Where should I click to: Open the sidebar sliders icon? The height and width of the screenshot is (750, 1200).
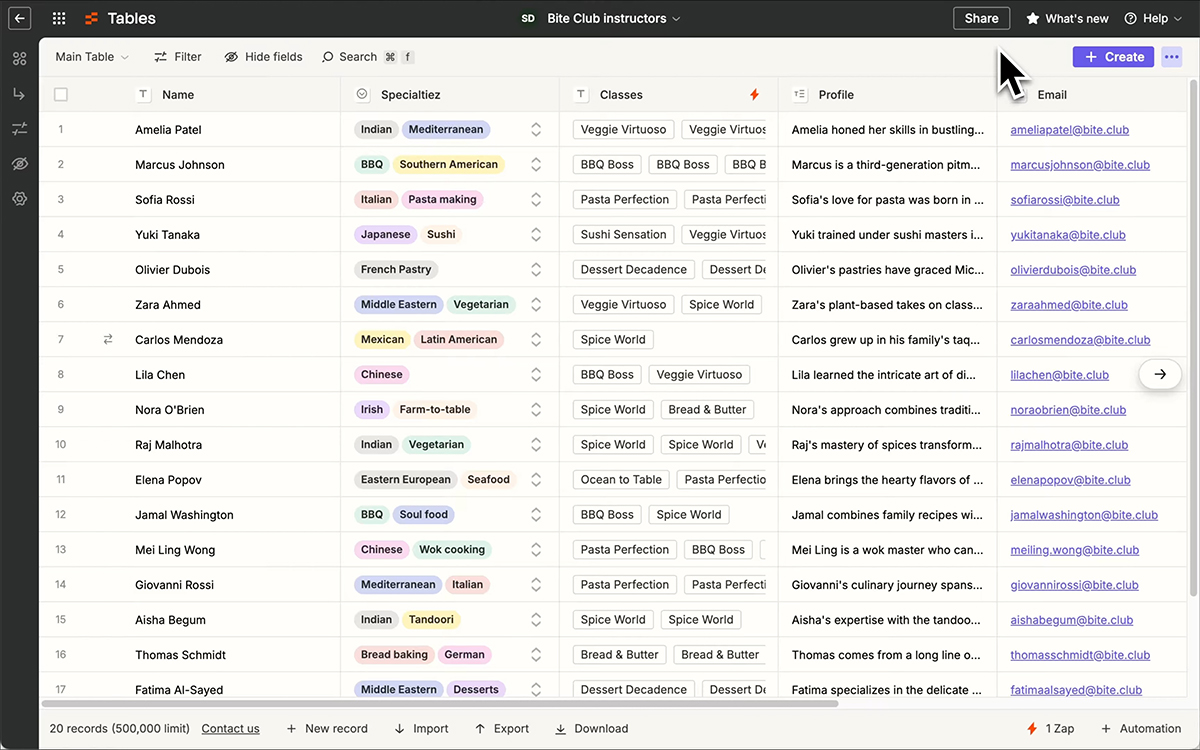tap(20, 129)
